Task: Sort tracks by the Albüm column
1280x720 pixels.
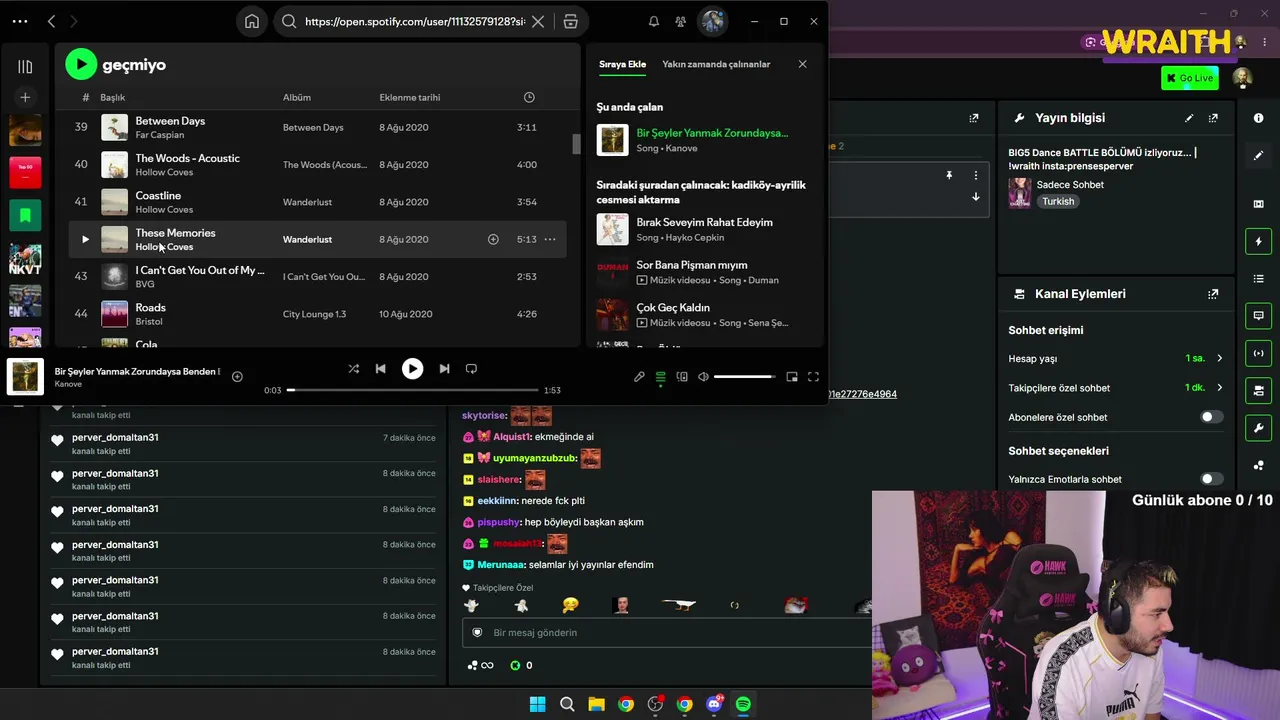Action: tap(297, 97)
